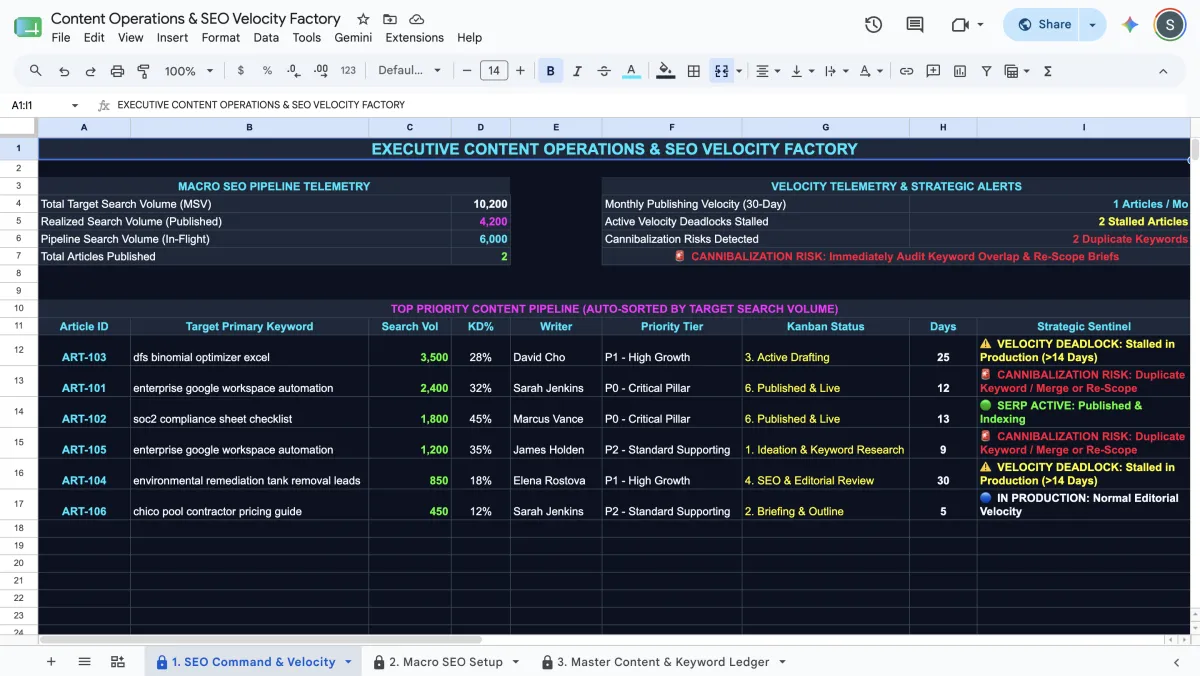The height and width of the screenshot is (676, 1200).
Task: Open the name box dropdown arrow
Action: [74, 105]
